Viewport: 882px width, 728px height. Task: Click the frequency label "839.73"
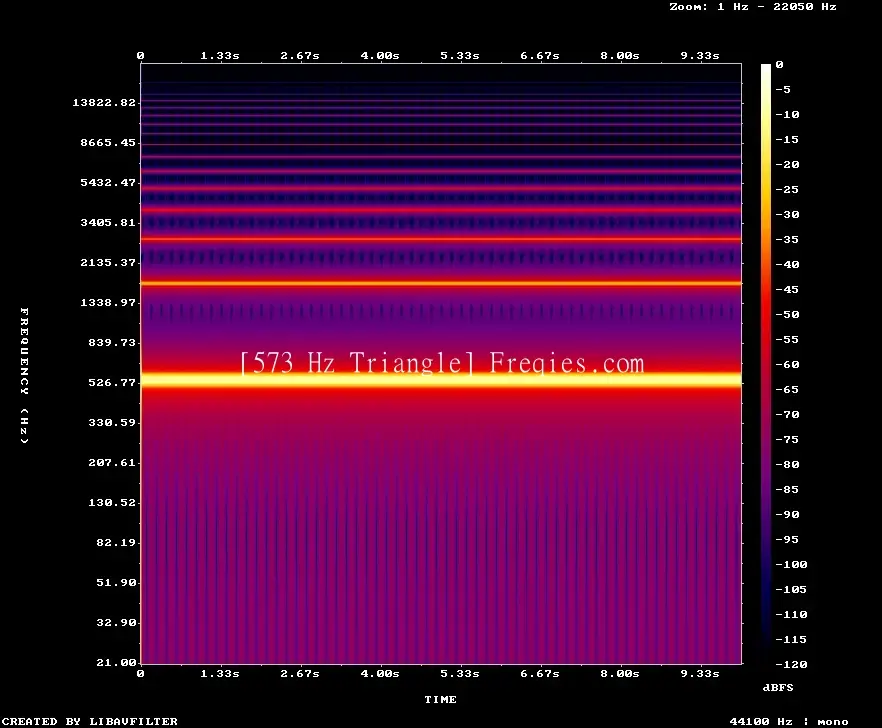112,342
